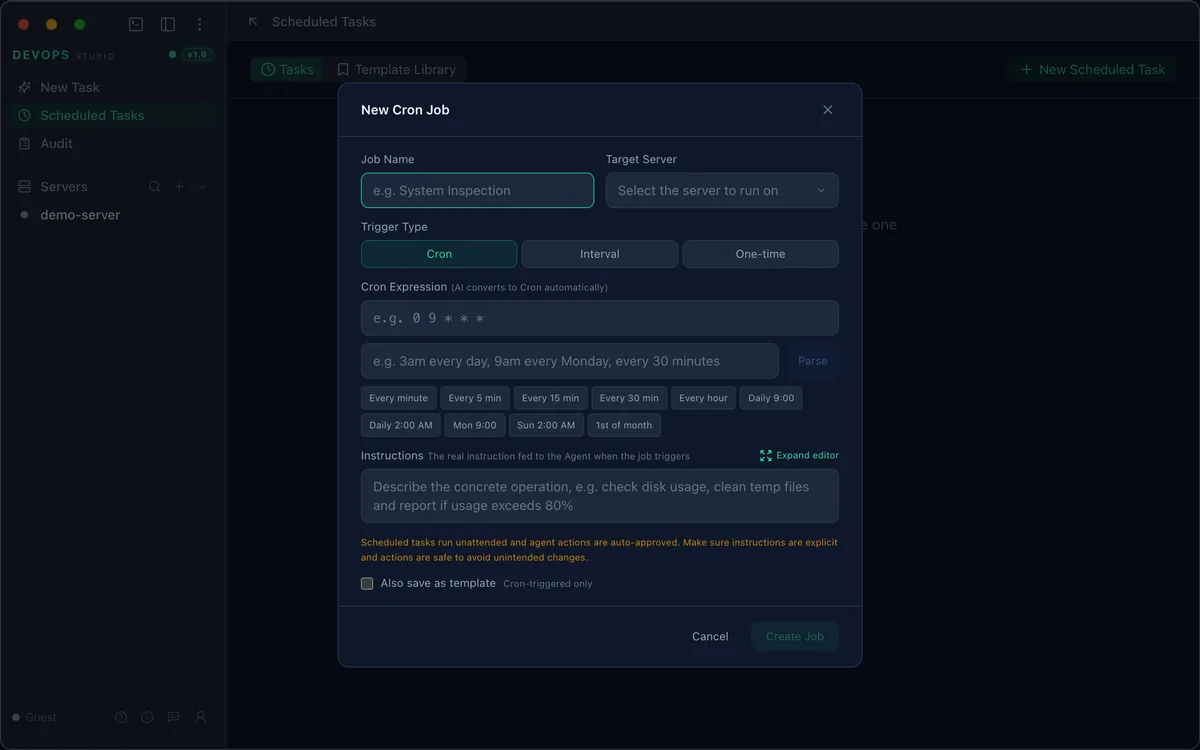
Task: Select the Interval trigger type
Action: coord(600,254)
